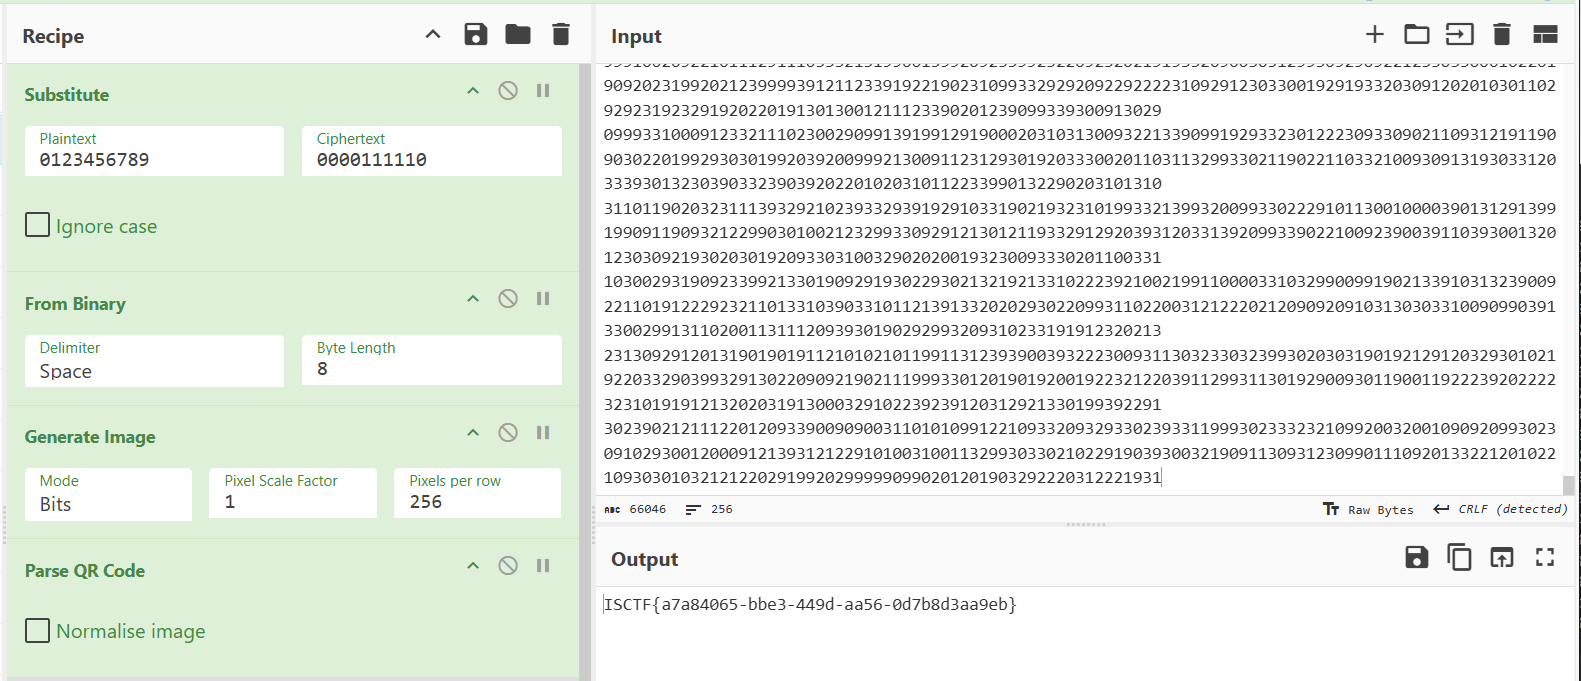Add a new input tab
The height and width of the screenshot is (681, 1581).
click(x=1375, y=35)
